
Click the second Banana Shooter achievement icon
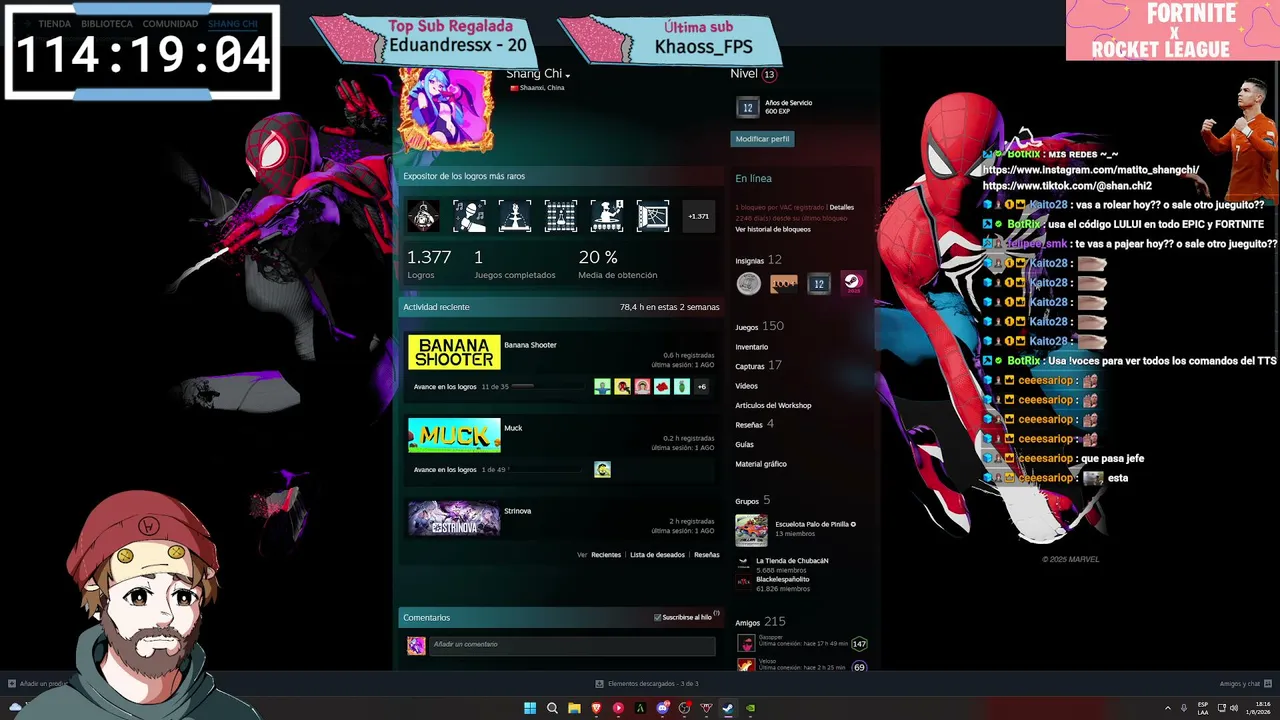[622, 386]
